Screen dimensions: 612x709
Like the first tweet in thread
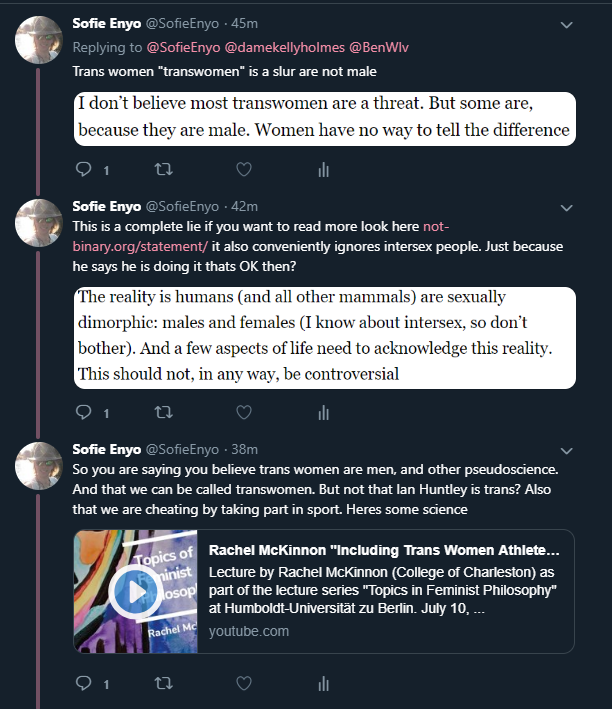243,170
